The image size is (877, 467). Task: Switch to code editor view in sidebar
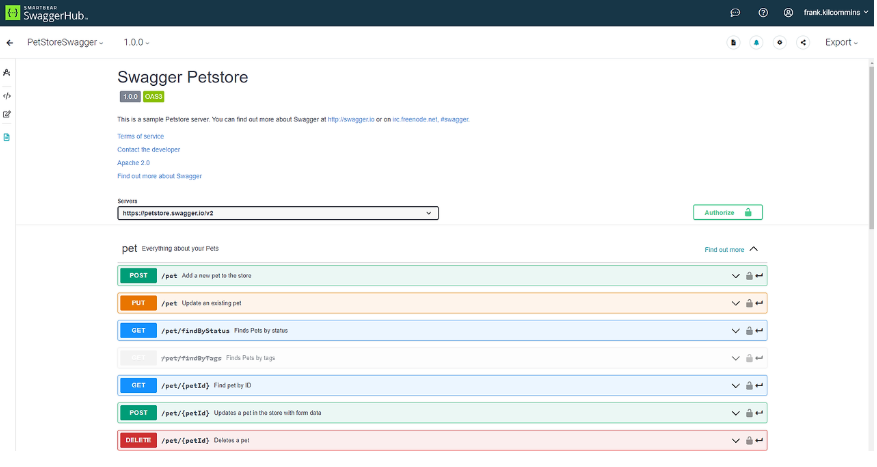click(7, 96)
